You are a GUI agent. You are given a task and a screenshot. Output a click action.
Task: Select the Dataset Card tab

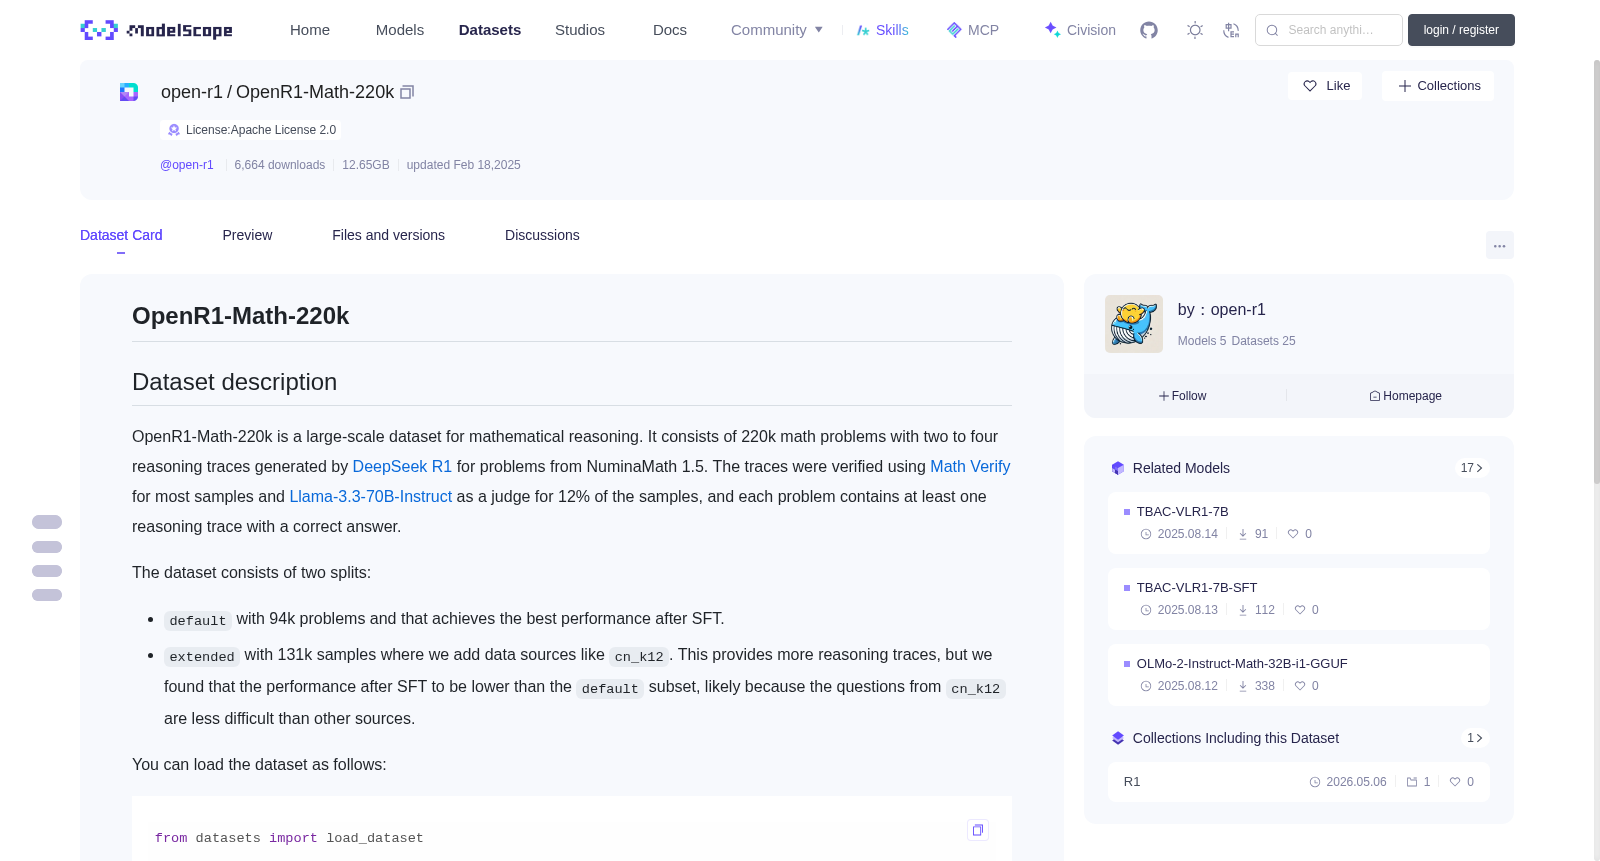(121, 235)
